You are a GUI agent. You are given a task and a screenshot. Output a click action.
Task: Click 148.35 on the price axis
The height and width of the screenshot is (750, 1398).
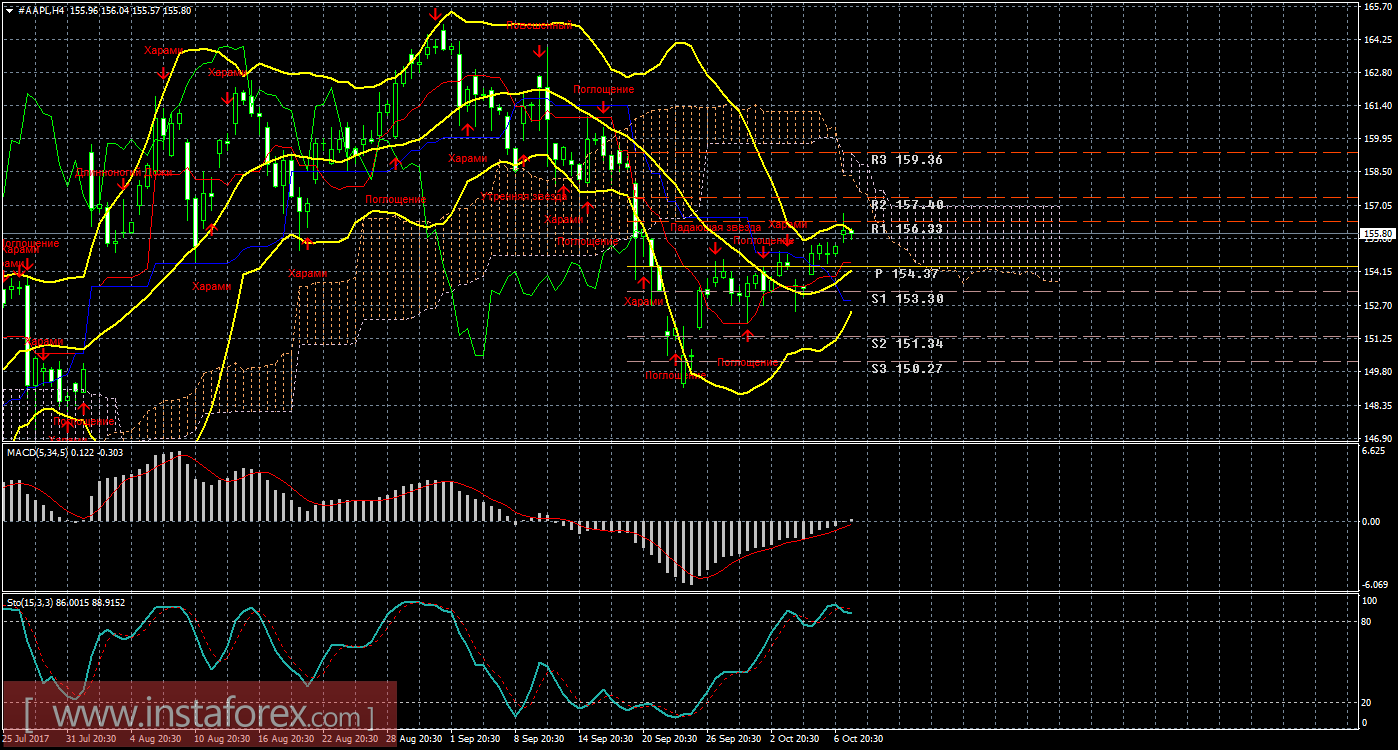(x=1378, y=406)
